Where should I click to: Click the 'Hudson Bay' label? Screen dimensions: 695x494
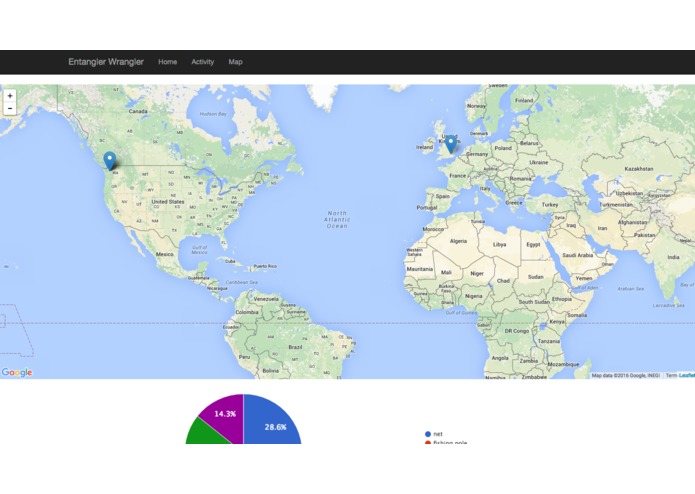coord(213,114)
